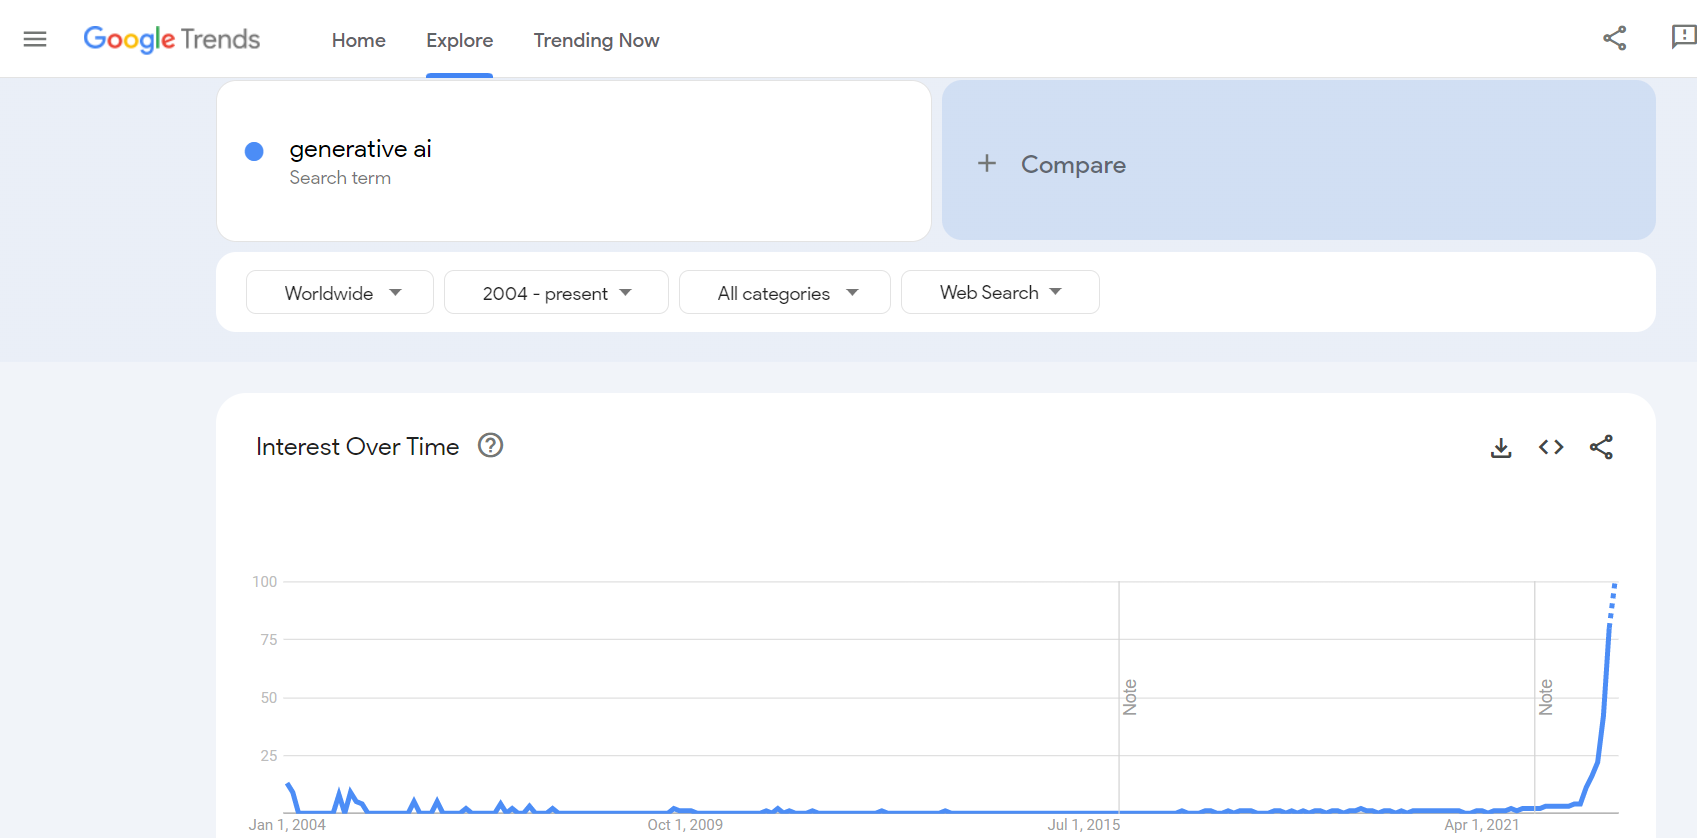Open the embed code icon
The height and width of the screenshot is (838, 1697).
click(x=1550, y=447)
